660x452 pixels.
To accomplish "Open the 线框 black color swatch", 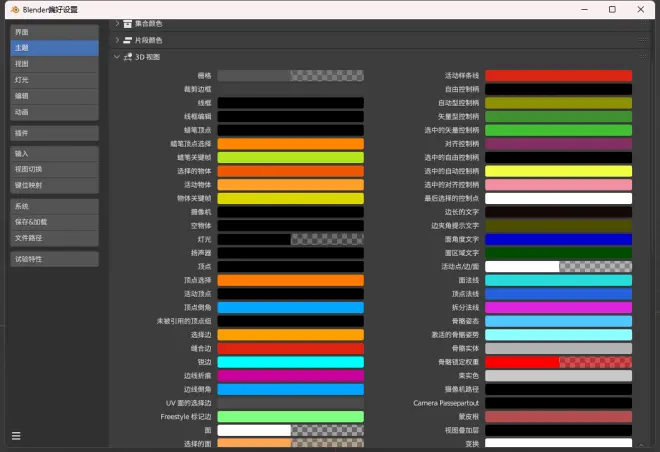I will (290, 103).
